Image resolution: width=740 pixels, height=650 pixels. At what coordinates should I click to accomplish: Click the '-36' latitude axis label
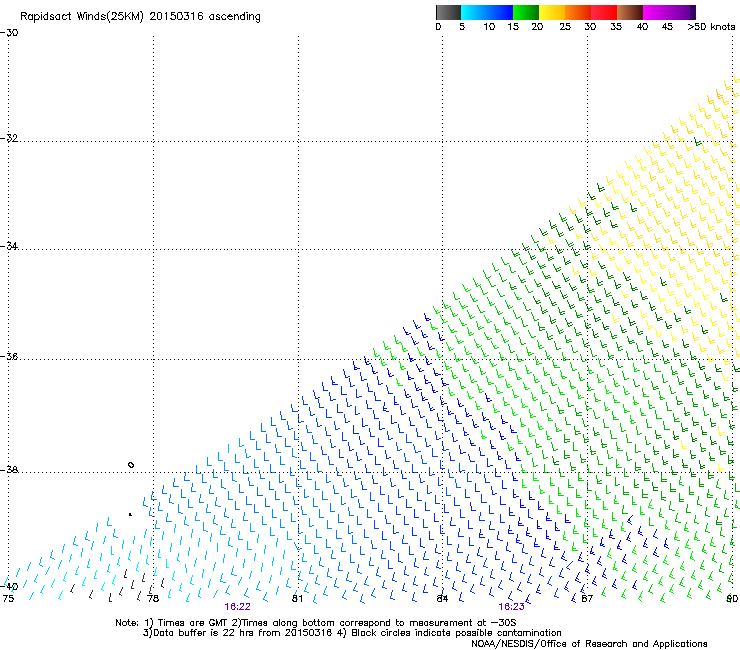[x=10, y=356]
